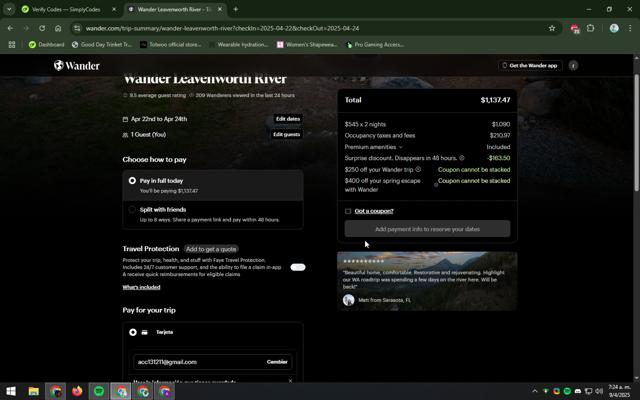Switch to Verify Codes SimplyCodes tab
Viewport: 640px width, 400px height.
65,9
